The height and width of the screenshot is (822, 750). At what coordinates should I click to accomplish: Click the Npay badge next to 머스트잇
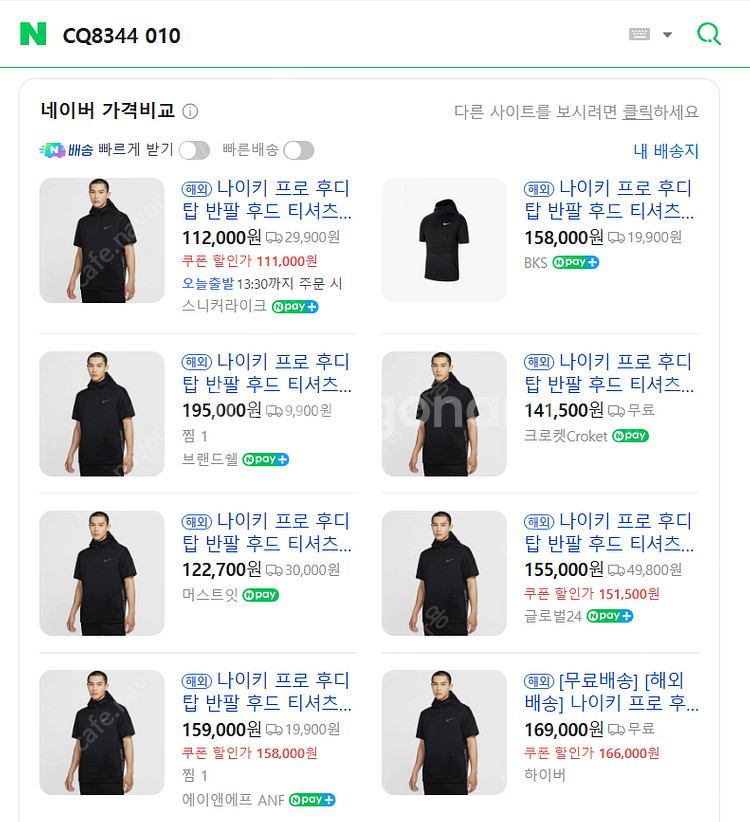pyautogui.click(x=260, y=595)
